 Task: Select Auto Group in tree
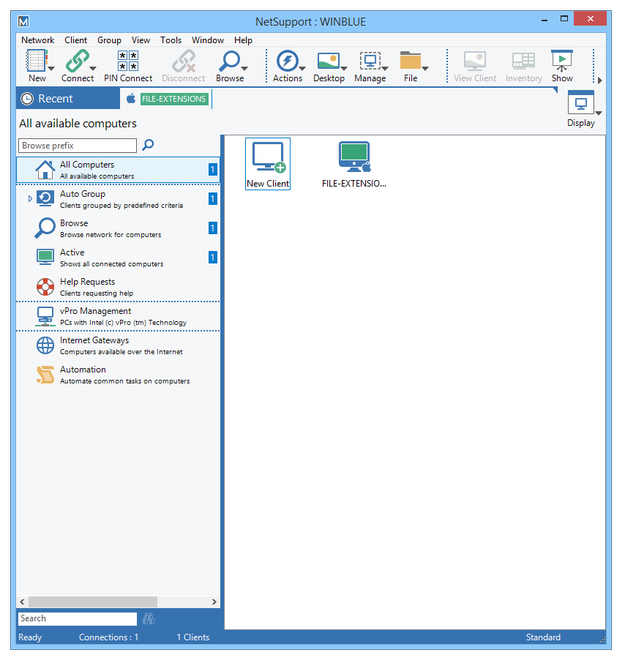pos(118,199)
